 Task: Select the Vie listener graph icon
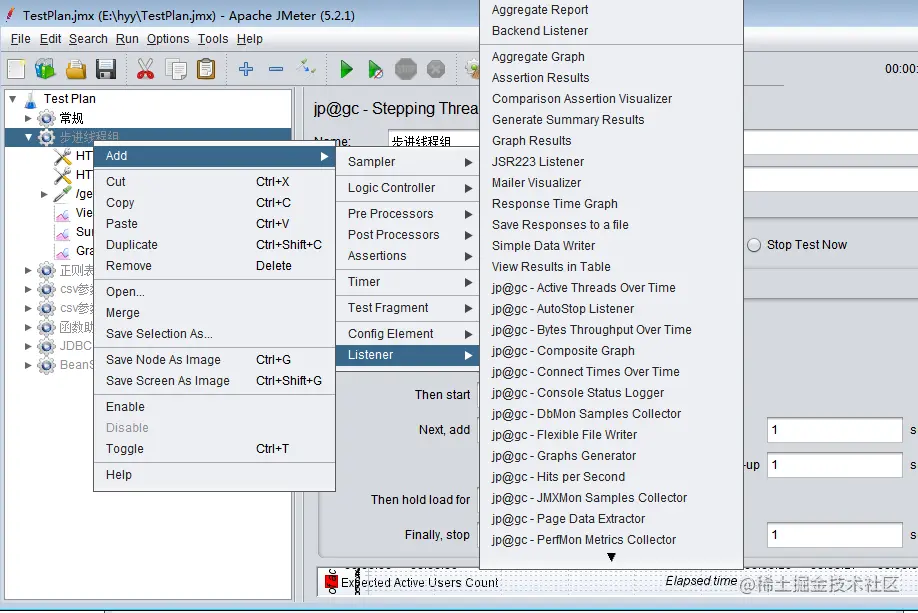point(63,213)
